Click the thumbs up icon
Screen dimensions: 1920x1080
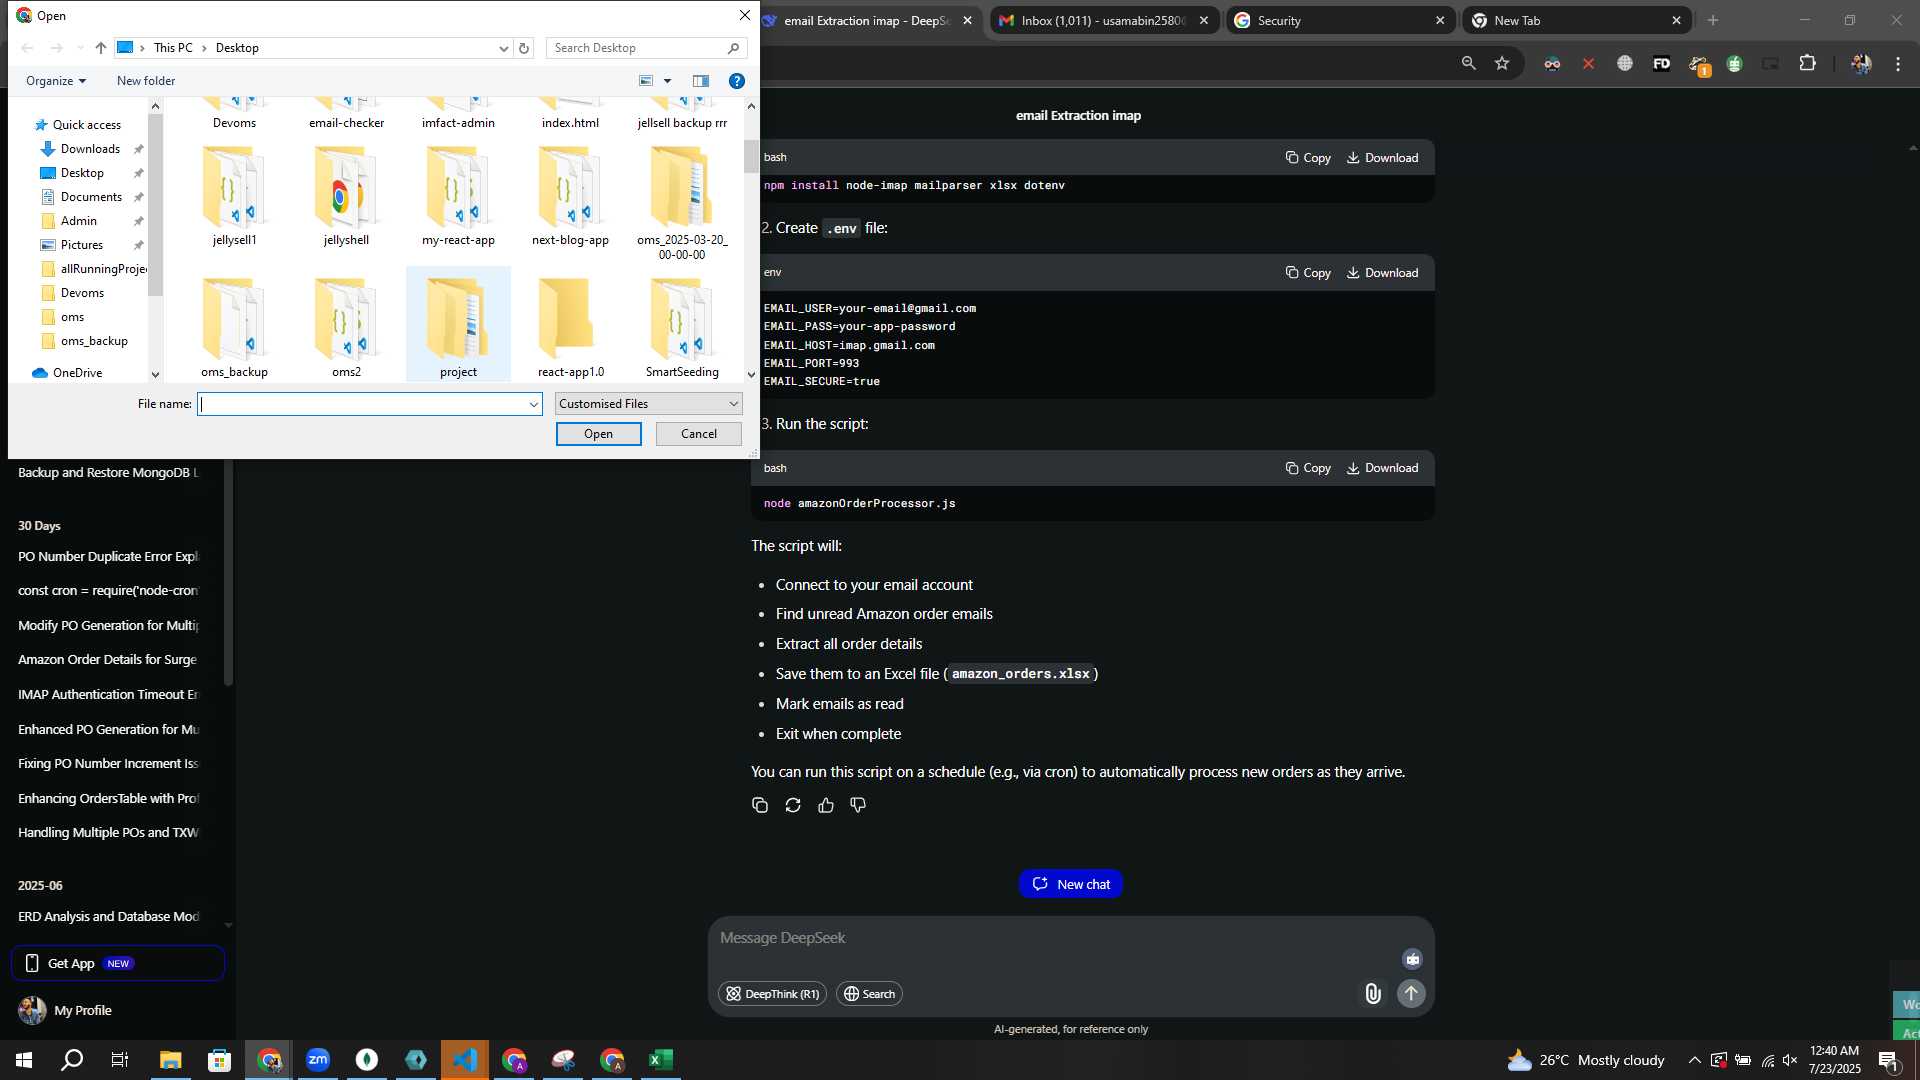[826, 805]
